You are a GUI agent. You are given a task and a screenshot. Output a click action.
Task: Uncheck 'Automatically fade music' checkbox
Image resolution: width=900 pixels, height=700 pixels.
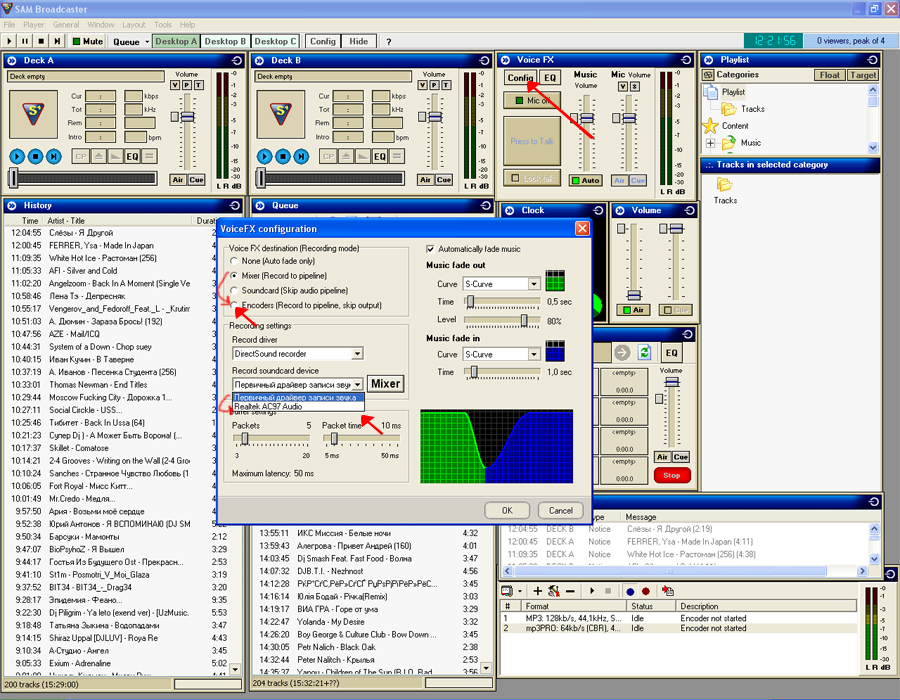[x=431, y=249]
